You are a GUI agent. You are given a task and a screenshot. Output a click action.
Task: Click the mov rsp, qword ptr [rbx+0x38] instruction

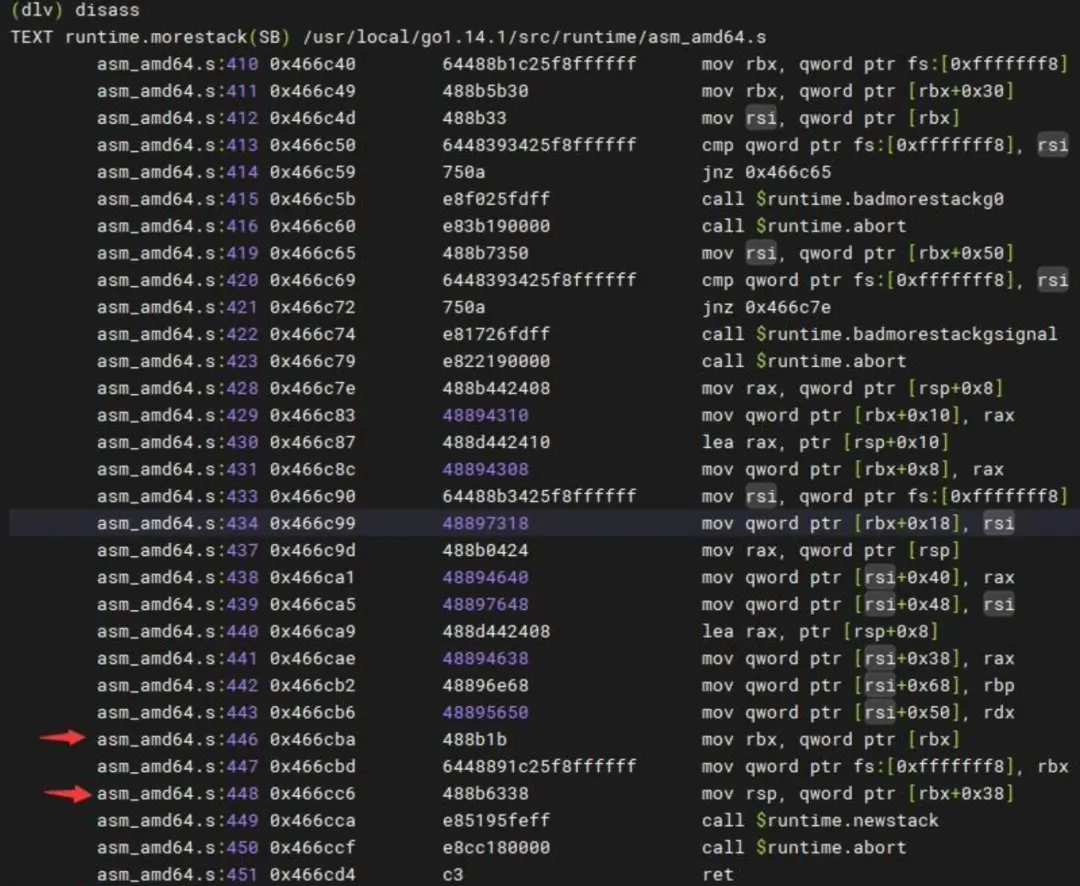click(x=857, y=794)
